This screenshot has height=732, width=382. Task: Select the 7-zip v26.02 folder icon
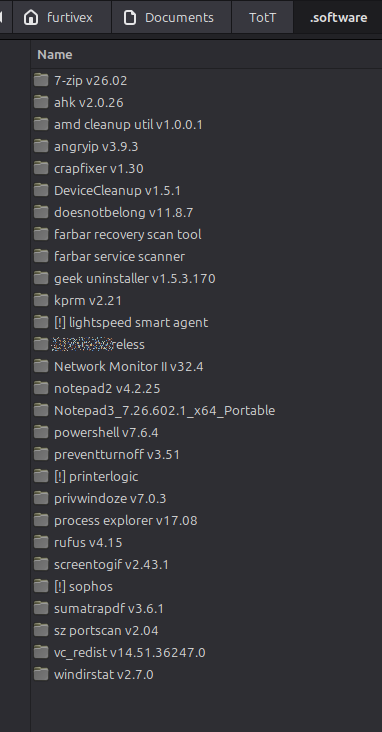point(41,80)
